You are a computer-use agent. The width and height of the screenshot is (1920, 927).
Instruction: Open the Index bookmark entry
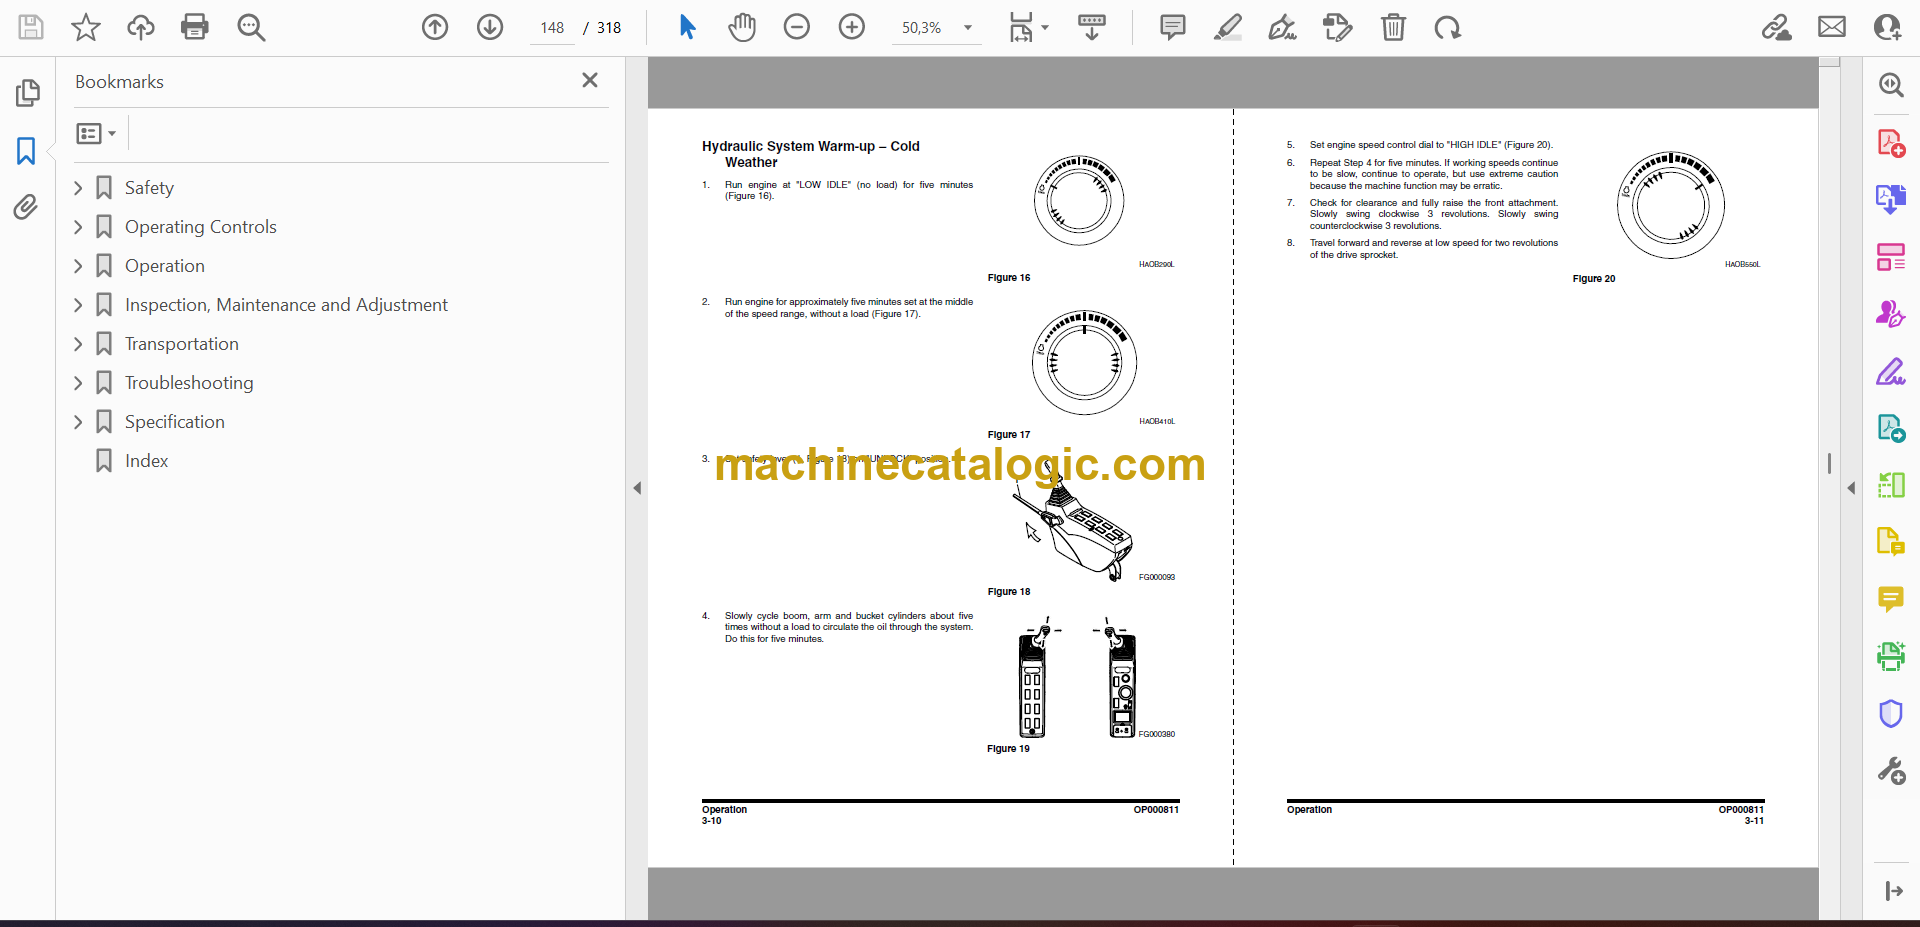tap(146, 461)
